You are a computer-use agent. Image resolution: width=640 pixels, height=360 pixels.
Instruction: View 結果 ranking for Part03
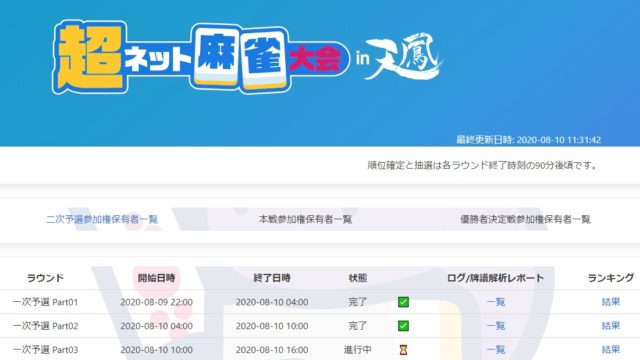pos(611,350)
